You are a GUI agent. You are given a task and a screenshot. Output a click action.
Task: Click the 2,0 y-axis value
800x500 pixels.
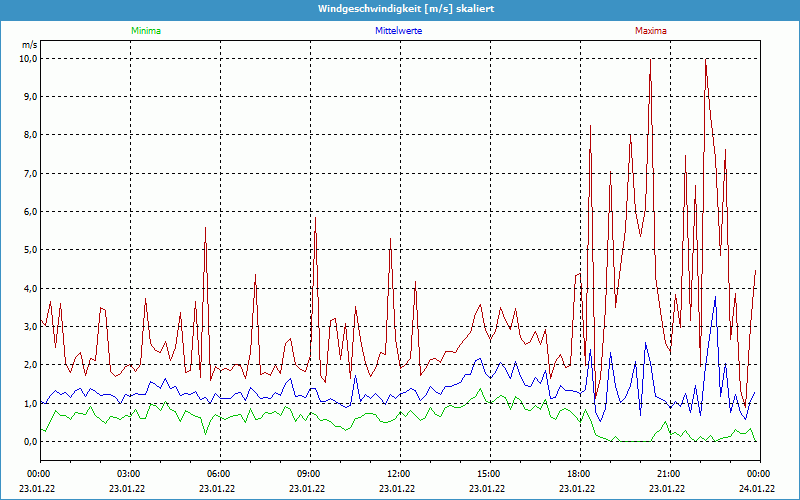point(31,365)
